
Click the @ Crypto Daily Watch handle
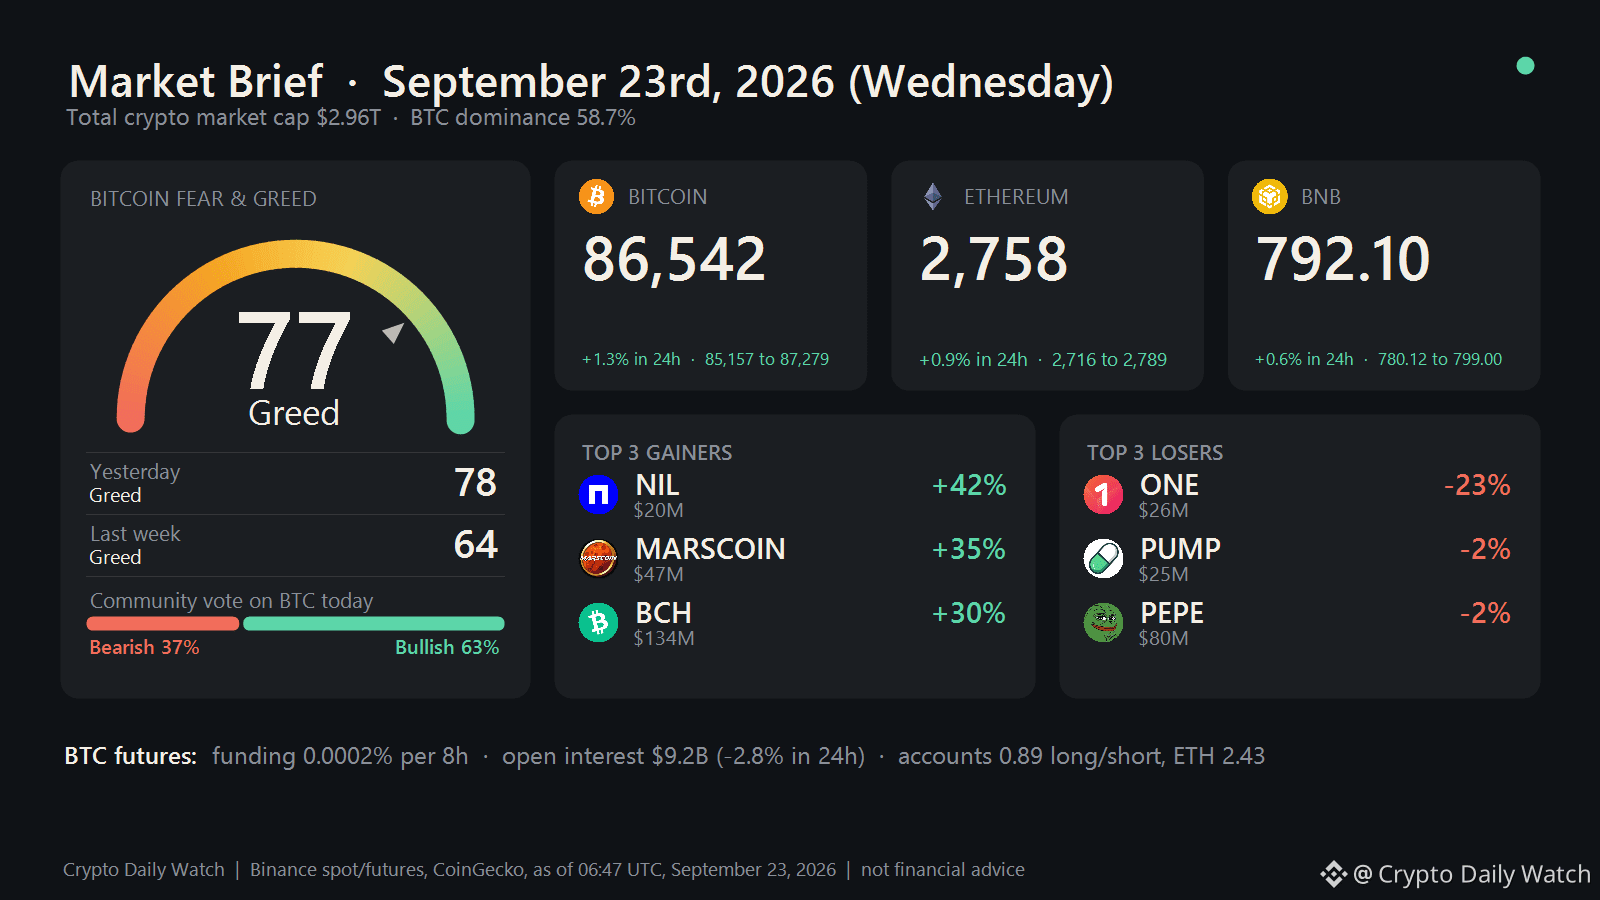[x=1471, y=874]
